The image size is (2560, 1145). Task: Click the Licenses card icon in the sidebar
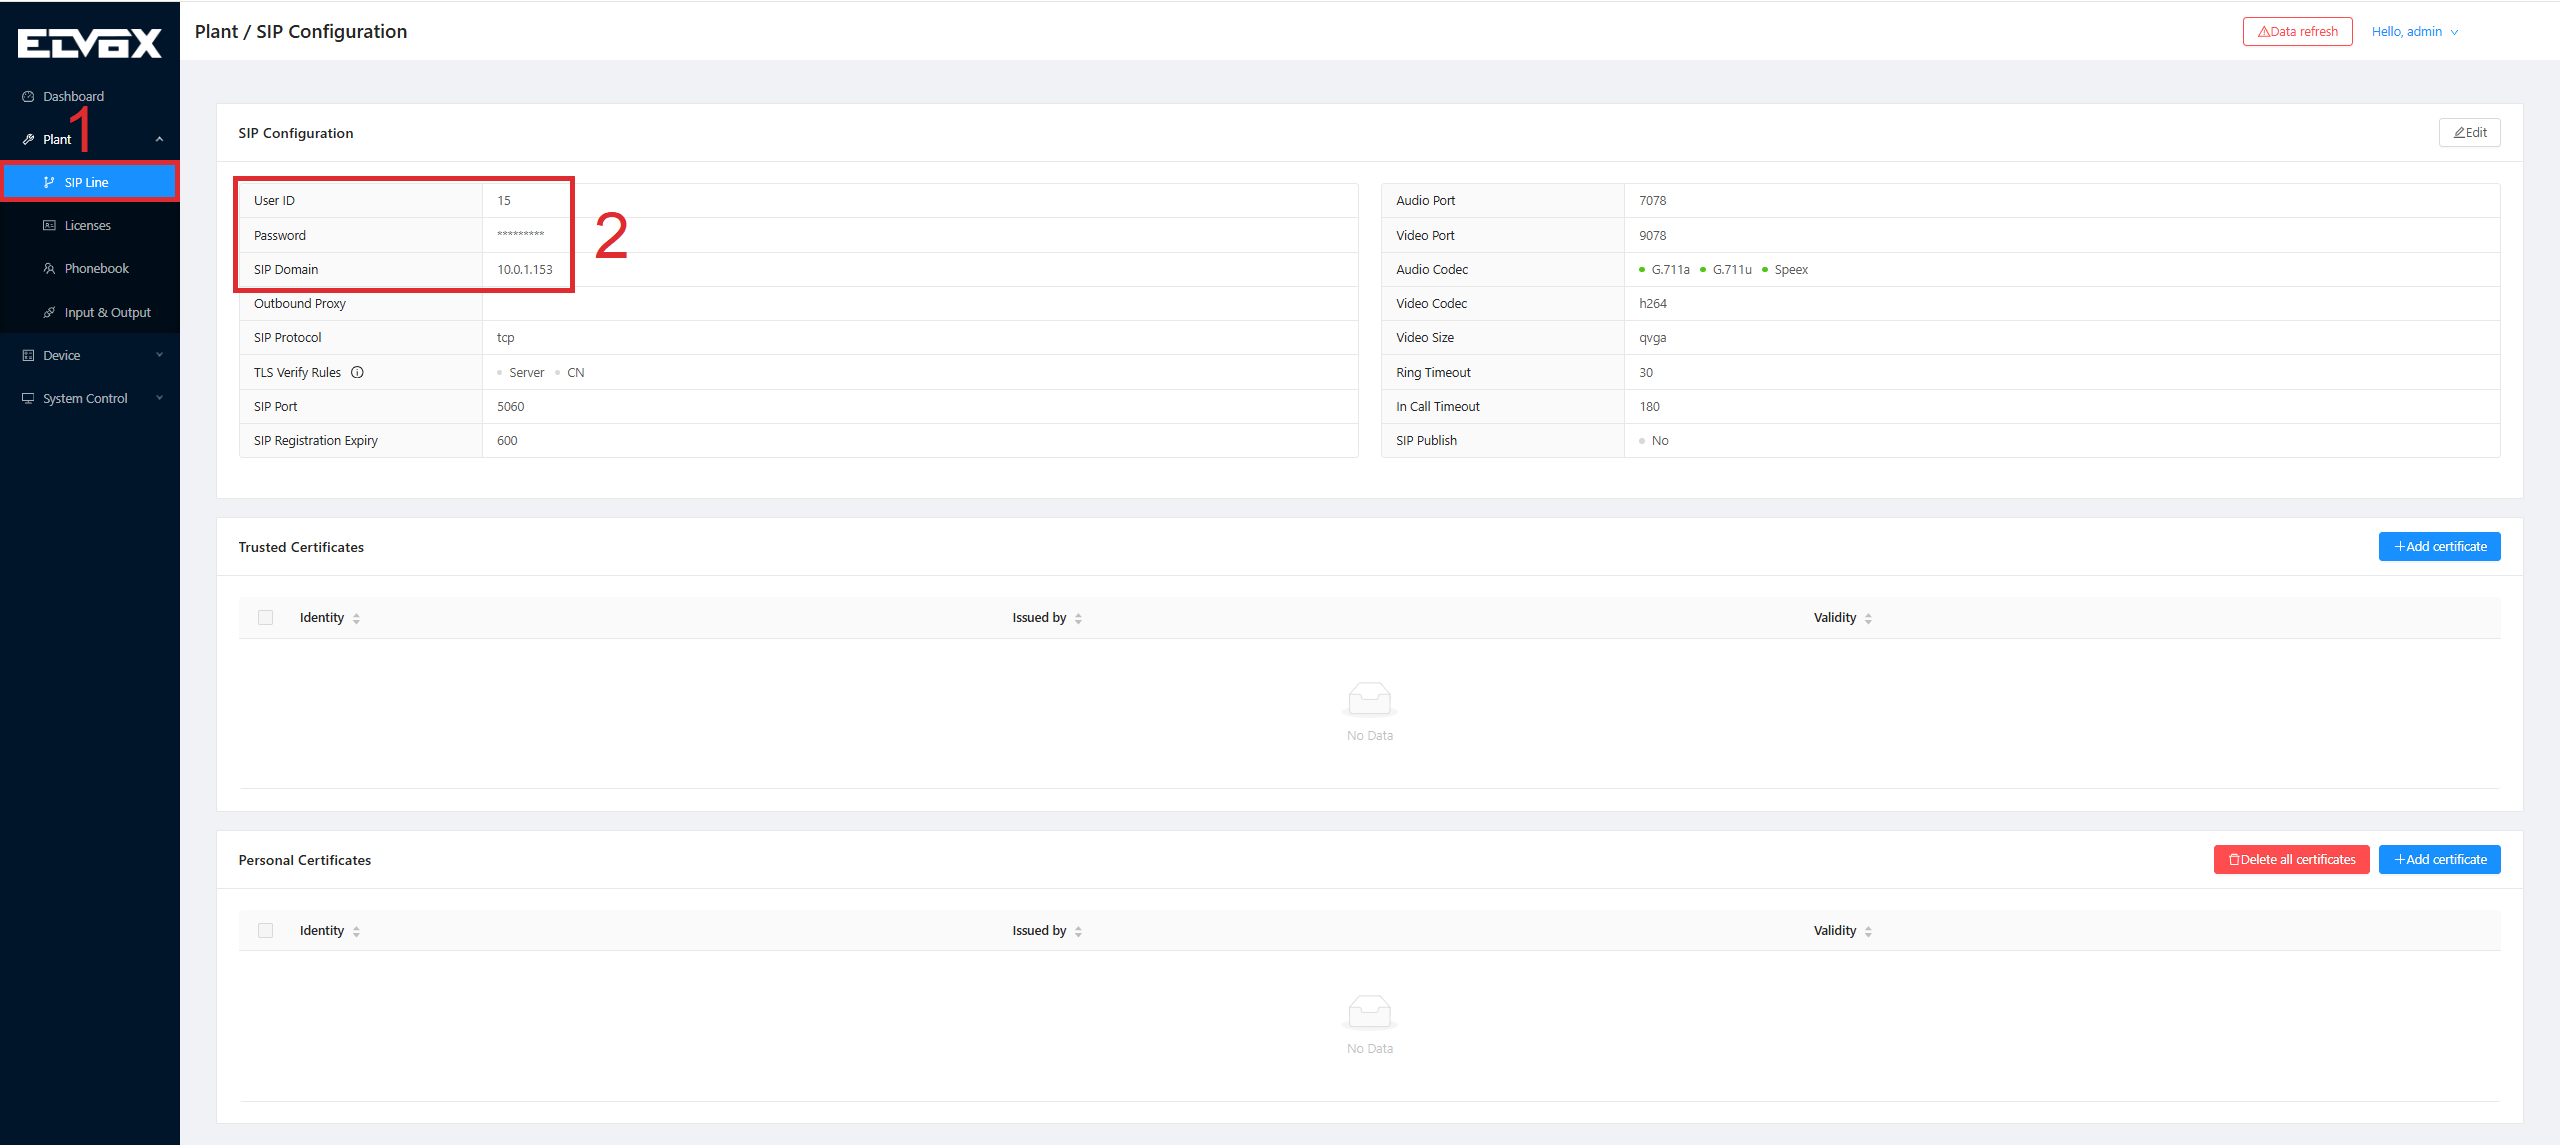click(49, 226)
